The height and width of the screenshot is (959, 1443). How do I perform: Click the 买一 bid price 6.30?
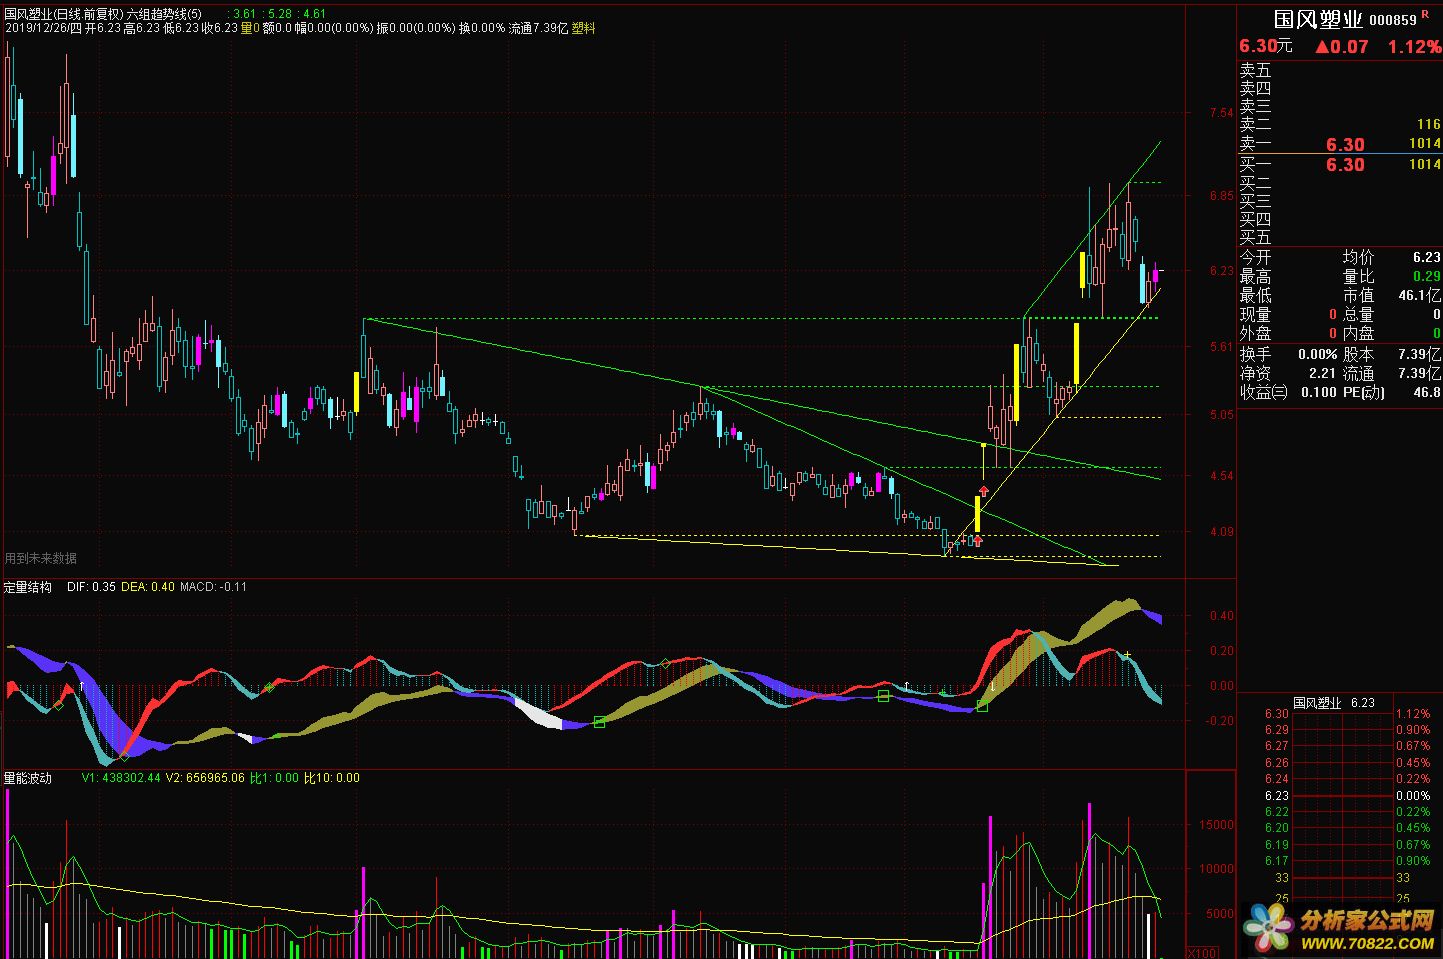pyautogui.click(x=1345, y=165)
